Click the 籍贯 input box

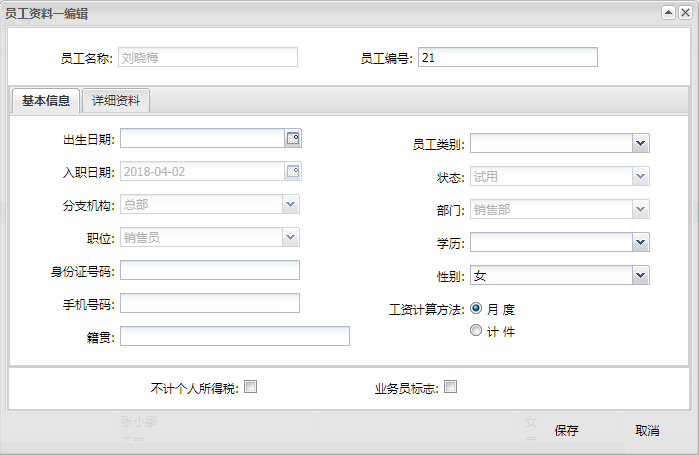tap(234, 336)
